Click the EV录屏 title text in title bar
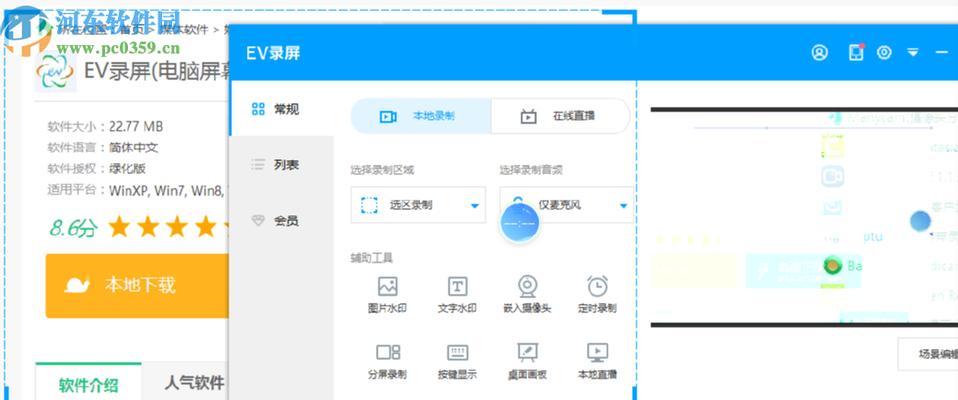 (273, 53)
